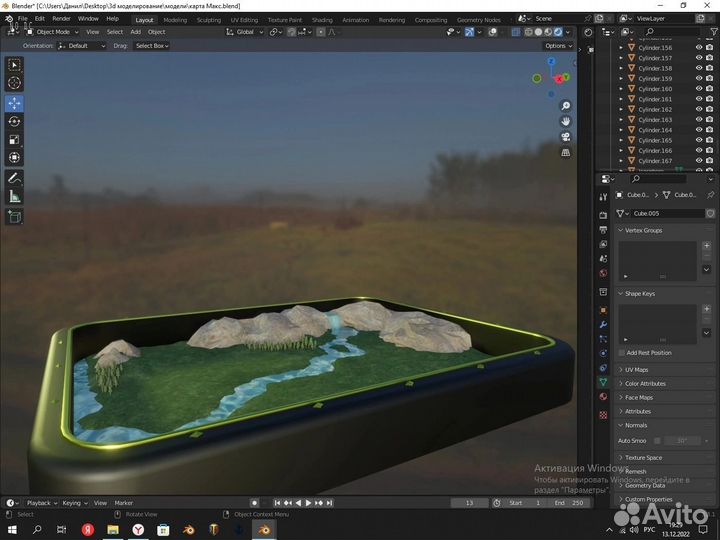Toggle X-ray display

(516, 32)
